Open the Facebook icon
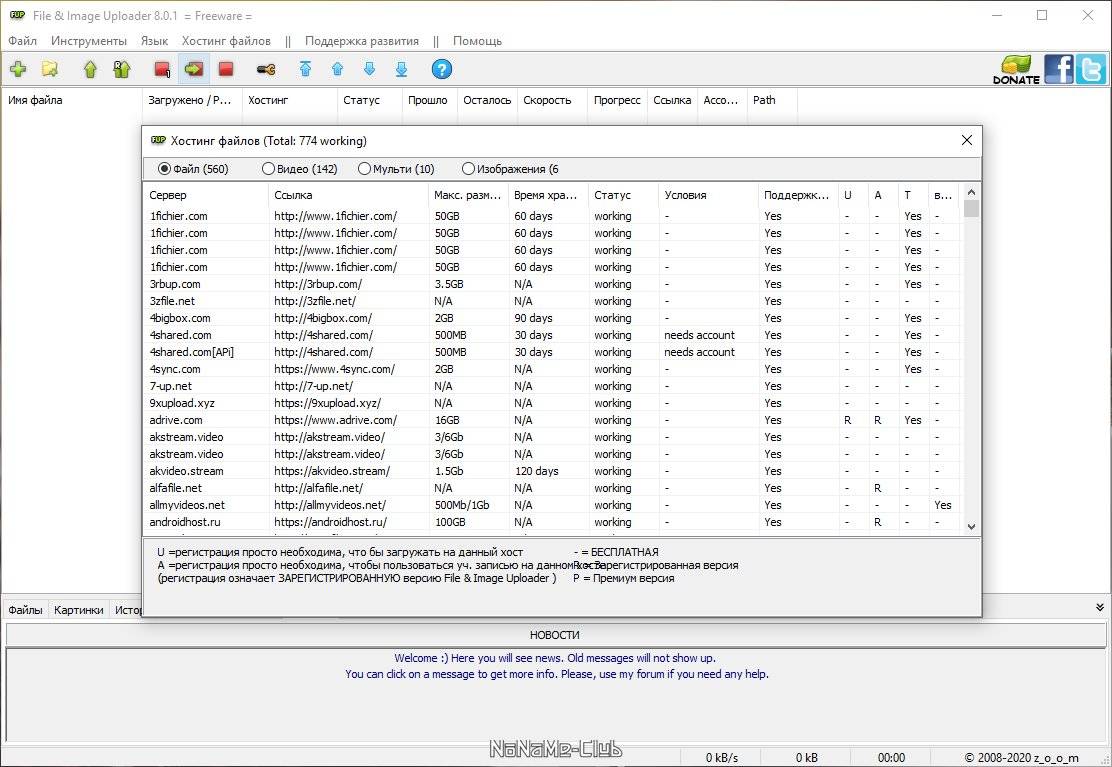1112x767 pixels. coord(1058,69)
